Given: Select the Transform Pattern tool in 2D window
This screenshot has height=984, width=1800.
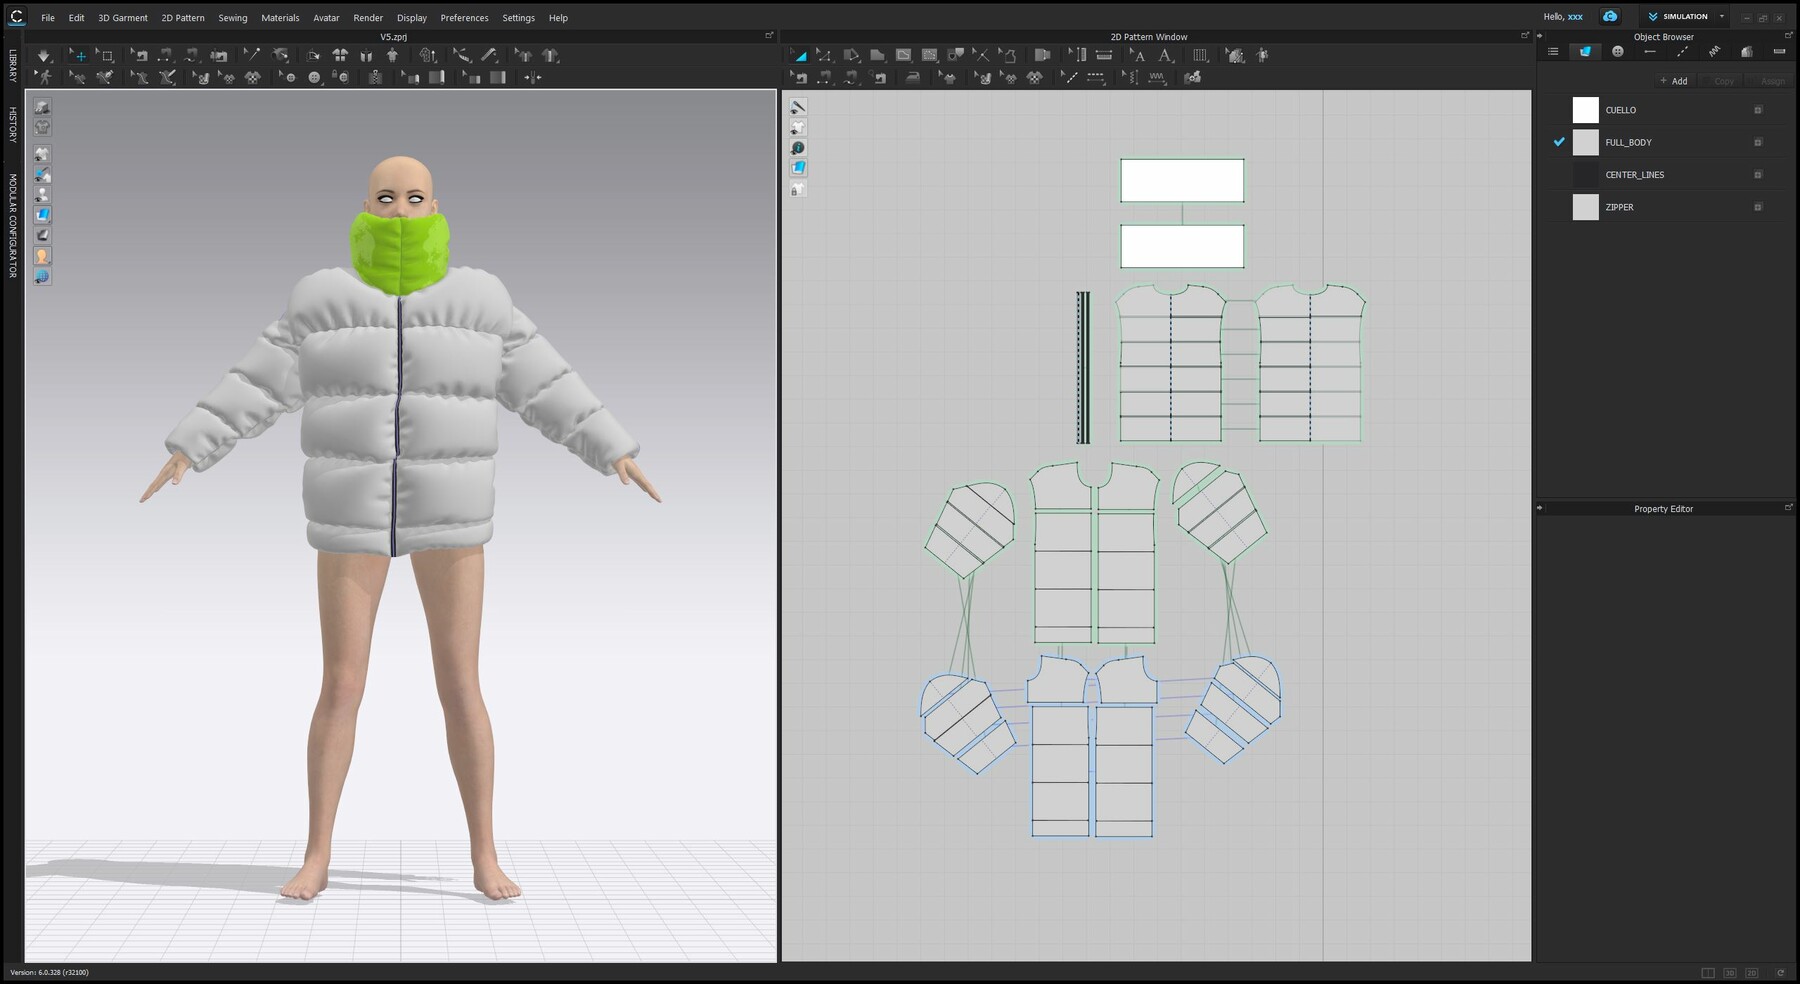Looking at the screenshot, I should coord(800,55).
